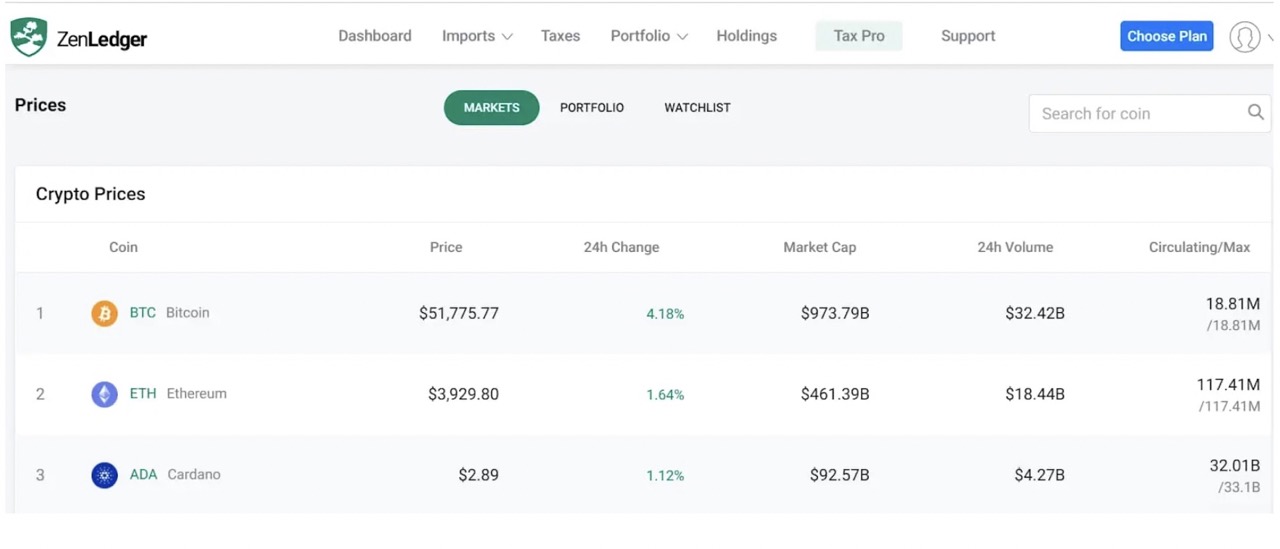Image resolution: width=1280 pixels, height=549 pixels.
Task: Click the Bitcoin name label
Action: click(188, 313)
